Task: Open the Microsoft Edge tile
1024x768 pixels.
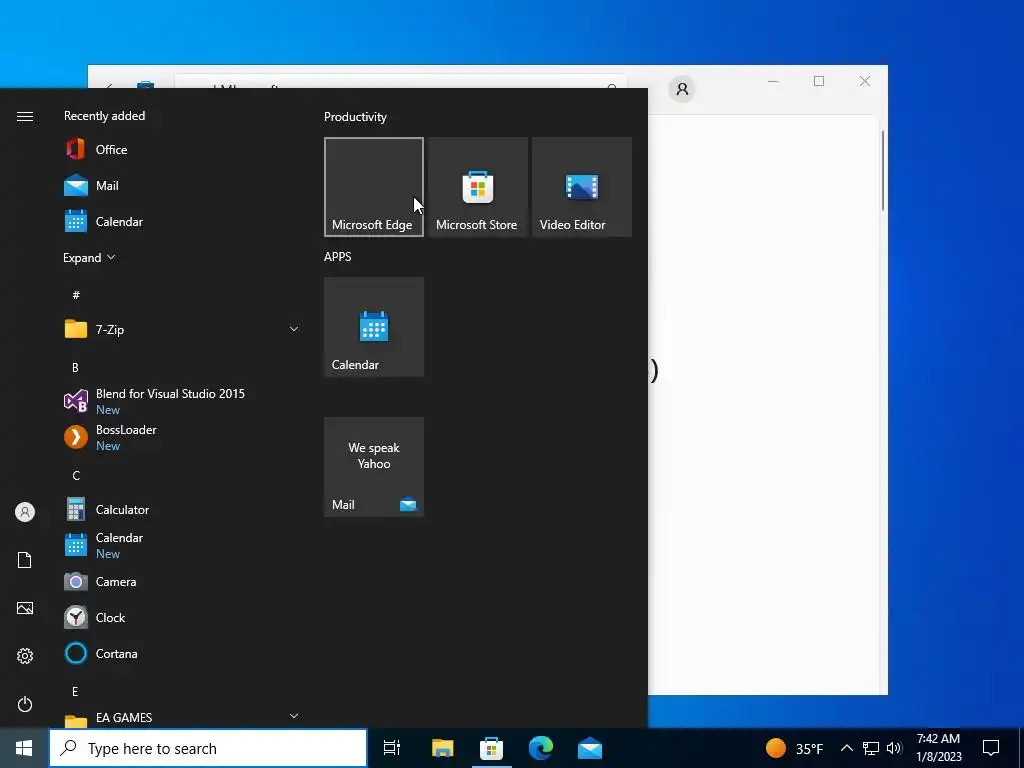Action: pos(374,187)
